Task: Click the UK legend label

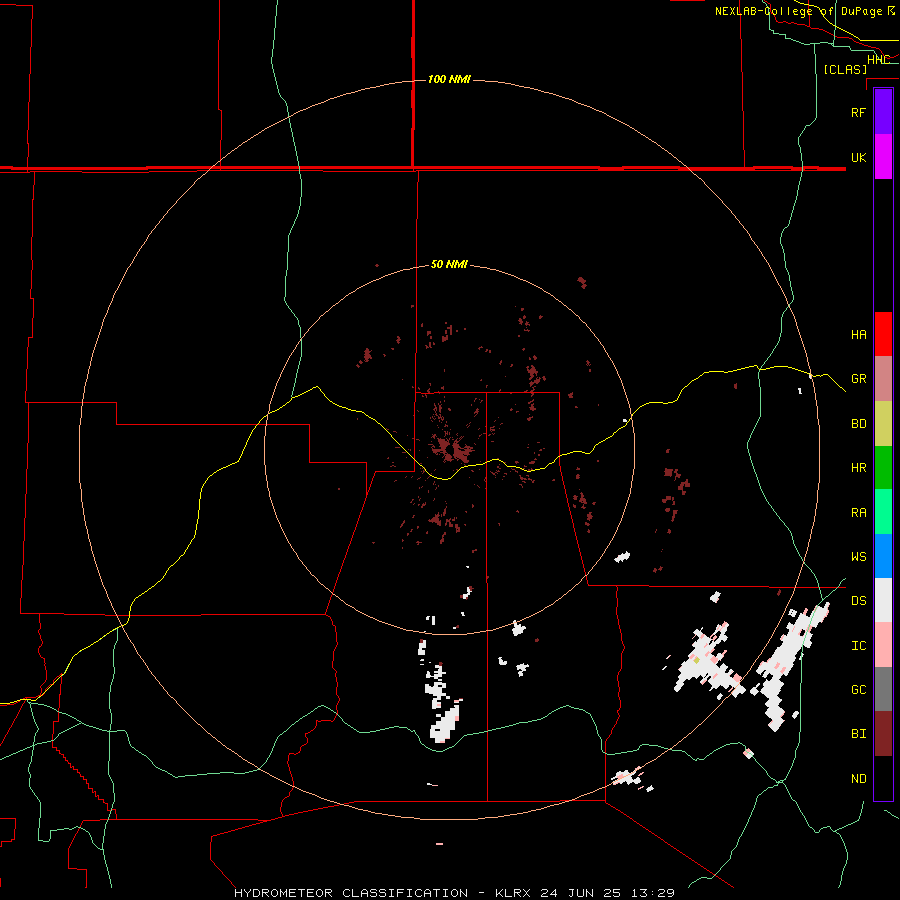Action: [858, 157]
